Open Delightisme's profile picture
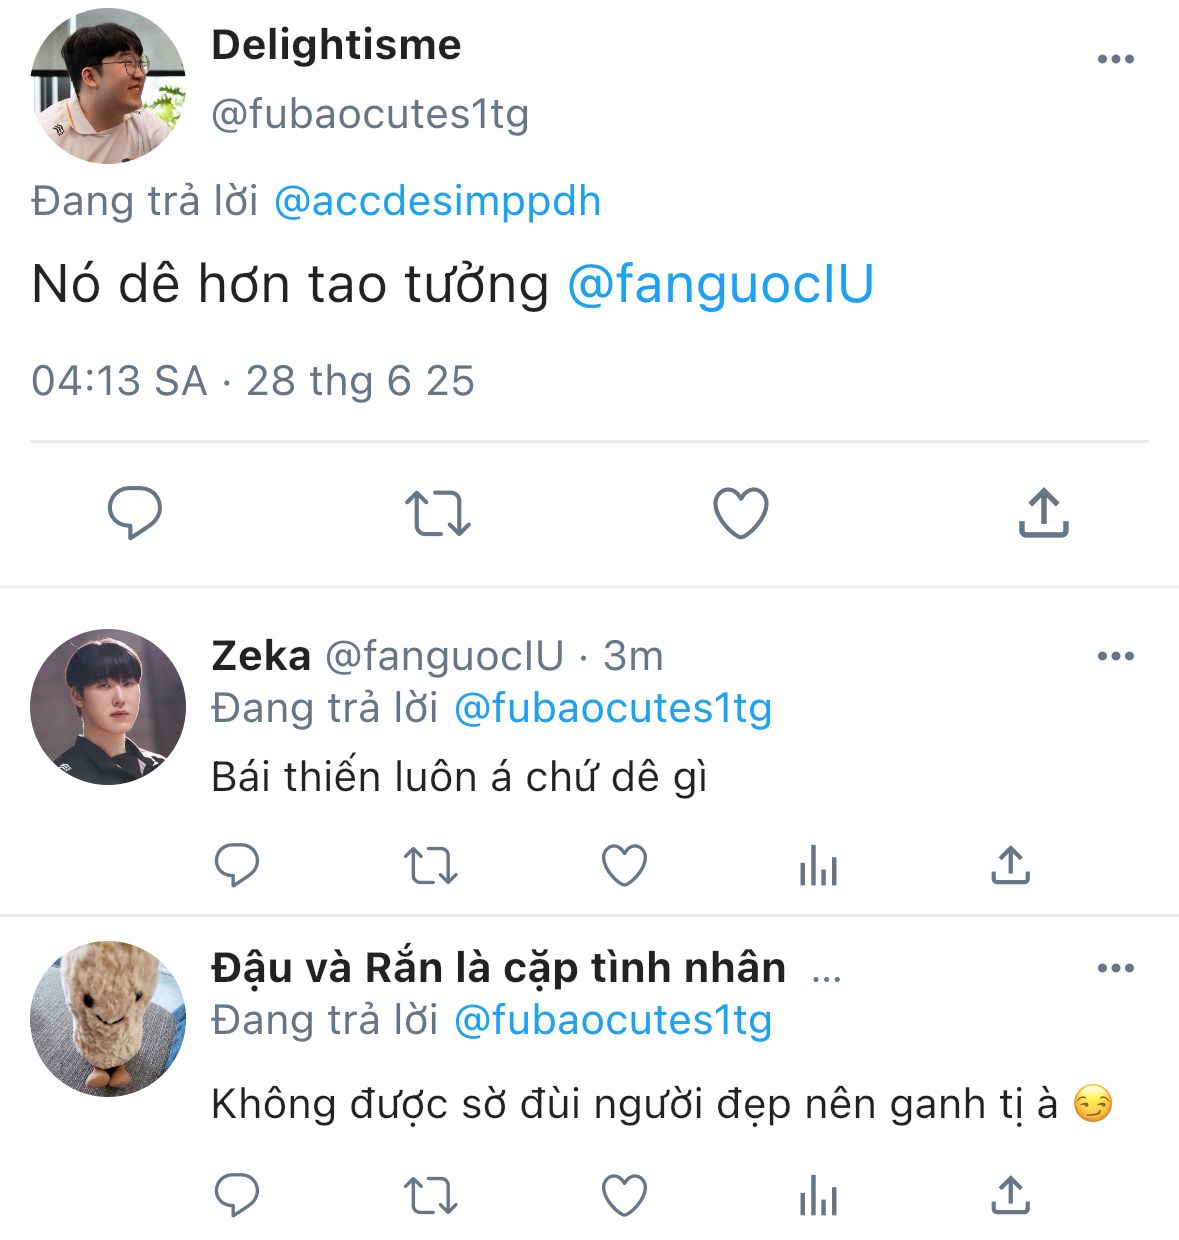 (x=108, y=86)
